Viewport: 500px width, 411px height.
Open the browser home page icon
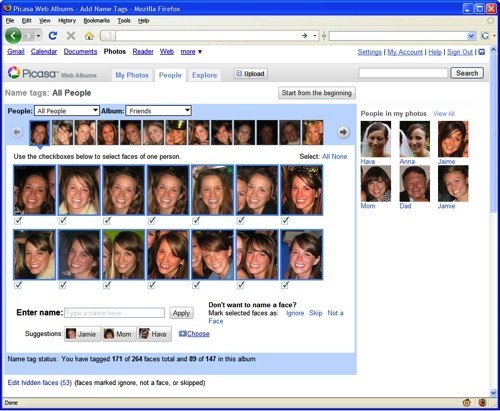tap(89, 36)
